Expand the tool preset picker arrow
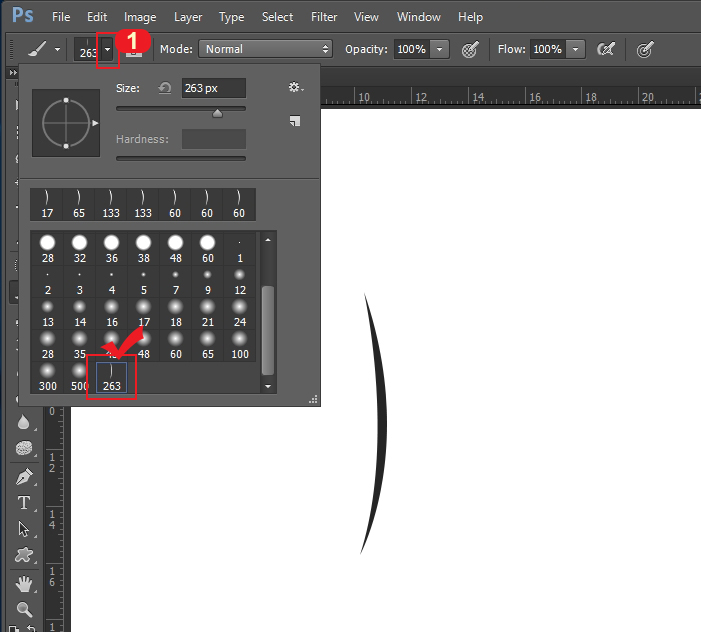This screenshot has width=701, height=632. 57,49
